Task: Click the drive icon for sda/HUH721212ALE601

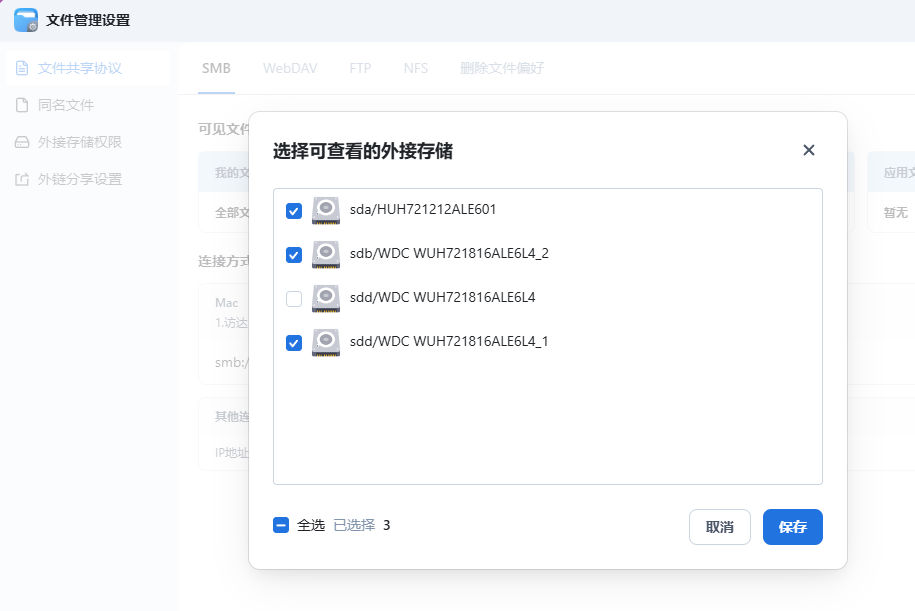Action: (326, 210)
